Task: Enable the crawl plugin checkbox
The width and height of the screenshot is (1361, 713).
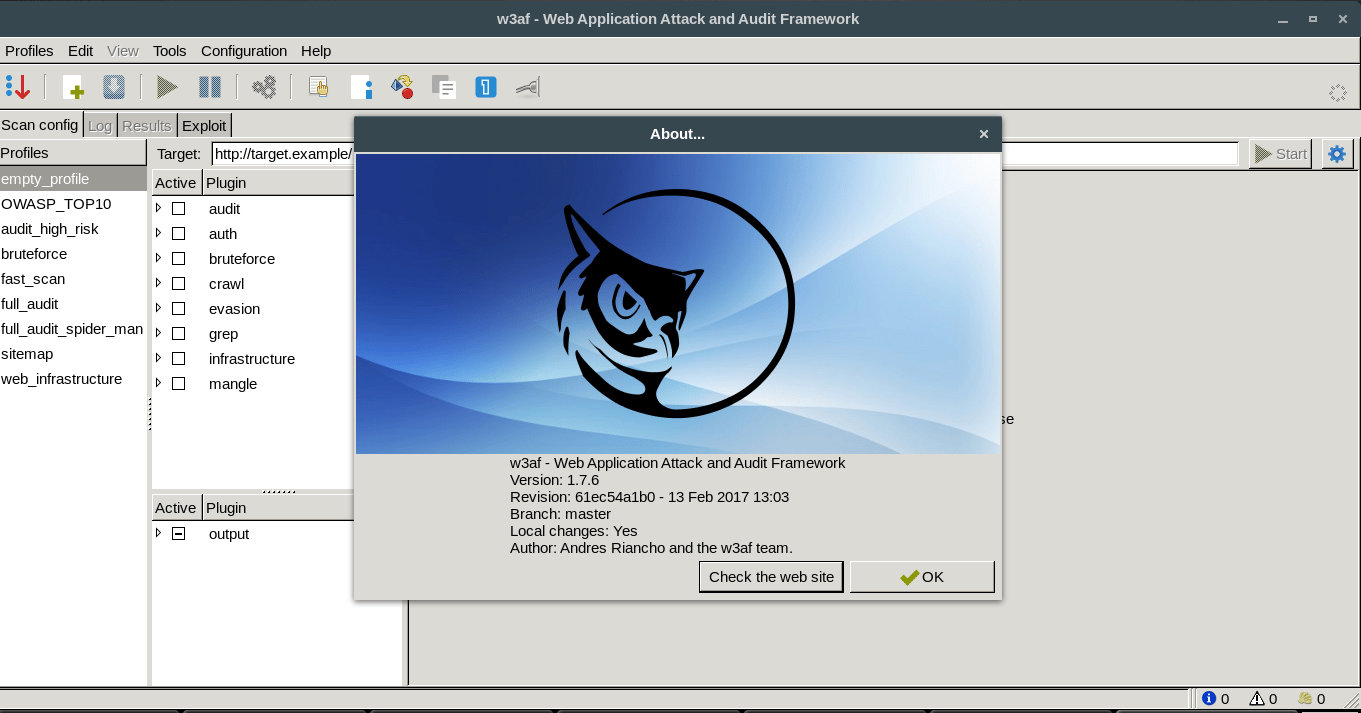Action: coord(179,284)
